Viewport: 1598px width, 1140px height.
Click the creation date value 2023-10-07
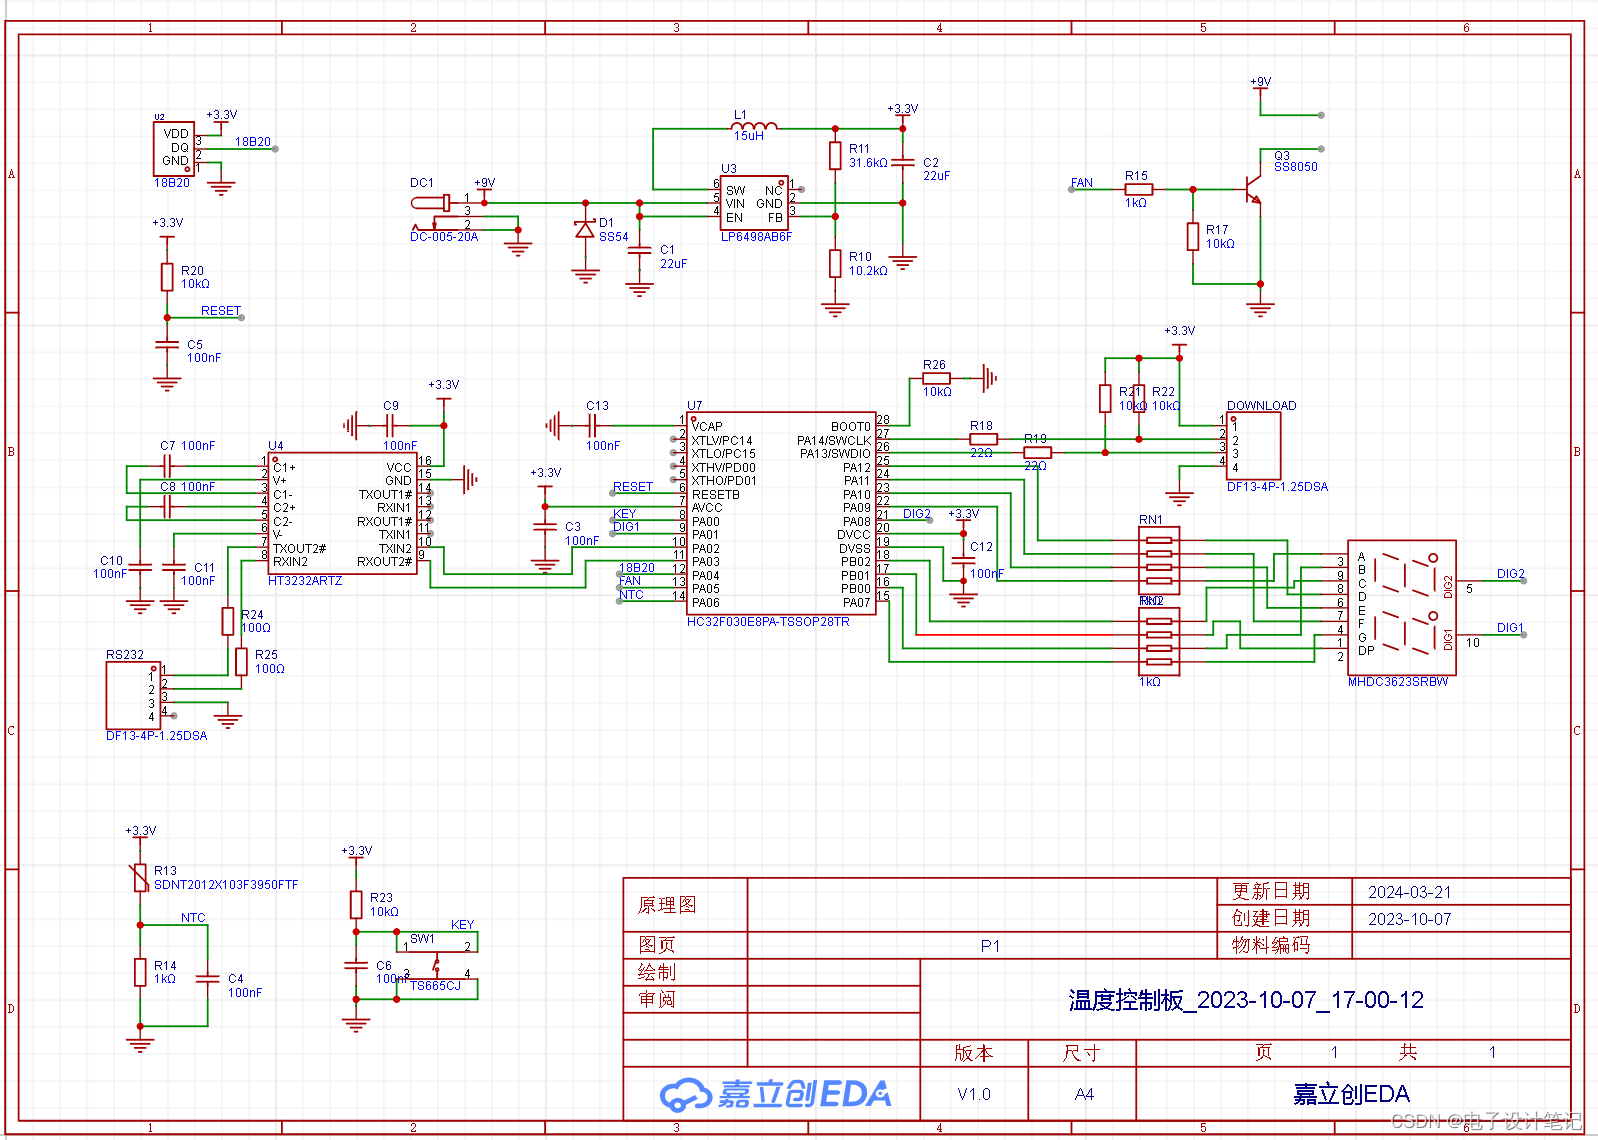click(1409, 919)
